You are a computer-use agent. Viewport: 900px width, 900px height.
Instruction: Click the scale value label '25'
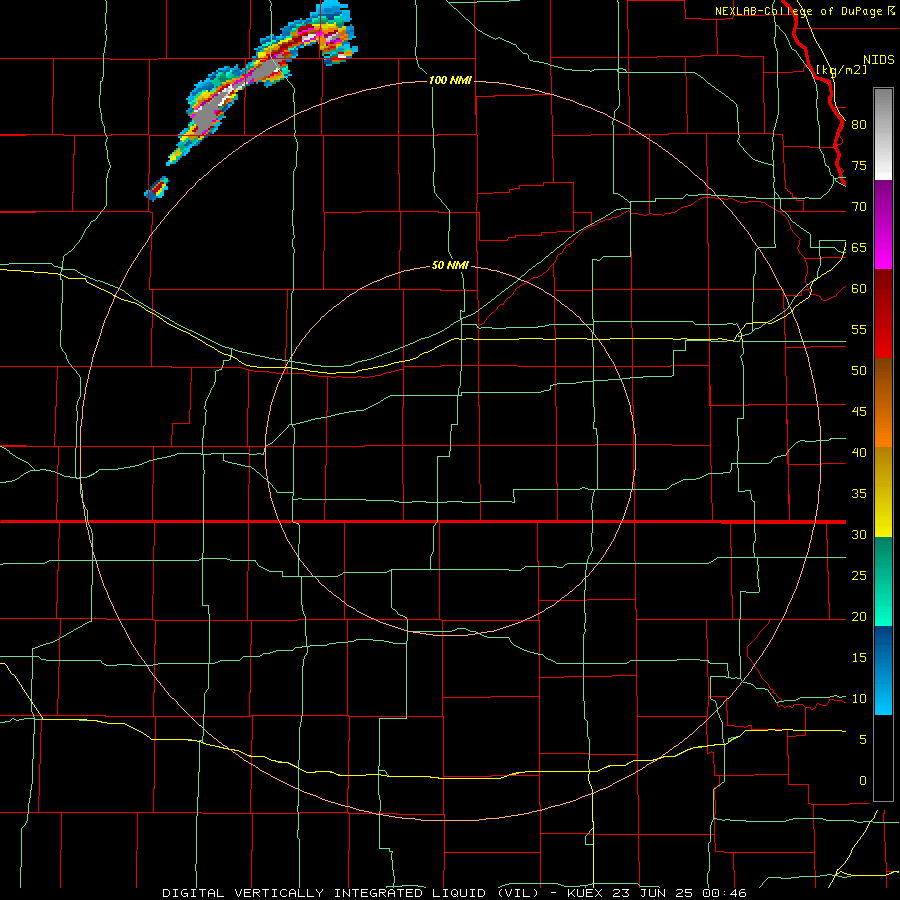[x=859, y=576]
